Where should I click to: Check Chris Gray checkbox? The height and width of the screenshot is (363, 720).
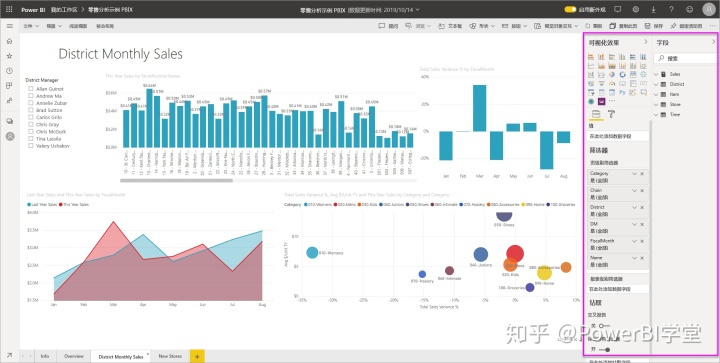[30, 125]
